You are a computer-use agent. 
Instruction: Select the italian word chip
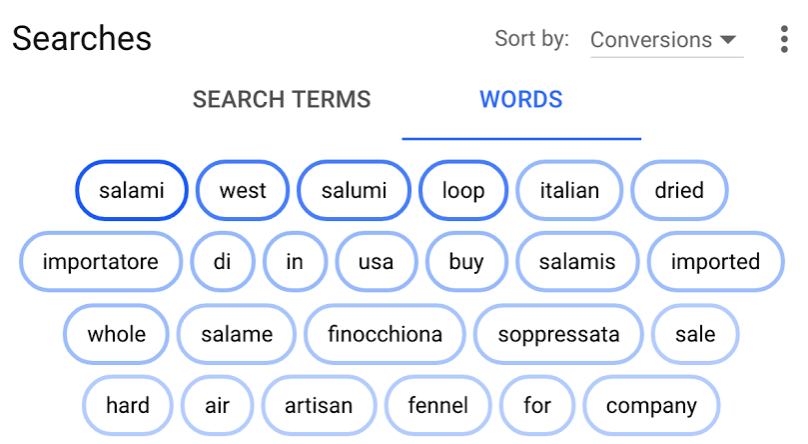point(569,191)
